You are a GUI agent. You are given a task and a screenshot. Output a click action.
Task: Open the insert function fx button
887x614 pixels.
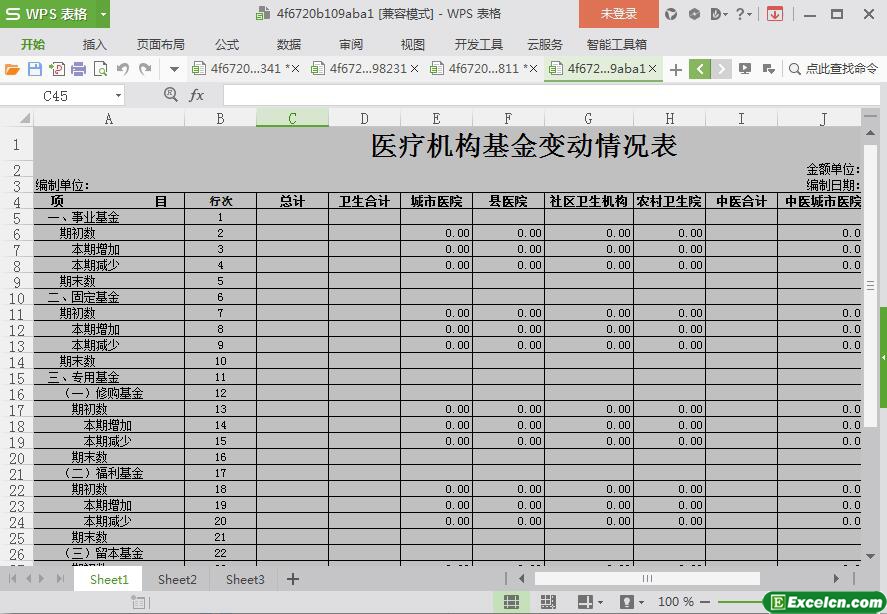click(196, 95)
